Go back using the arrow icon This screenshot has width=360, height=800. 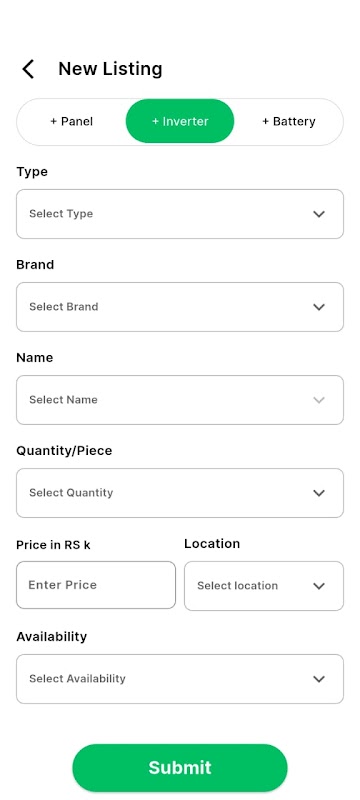pyautogui.click(x=28, y=69)
